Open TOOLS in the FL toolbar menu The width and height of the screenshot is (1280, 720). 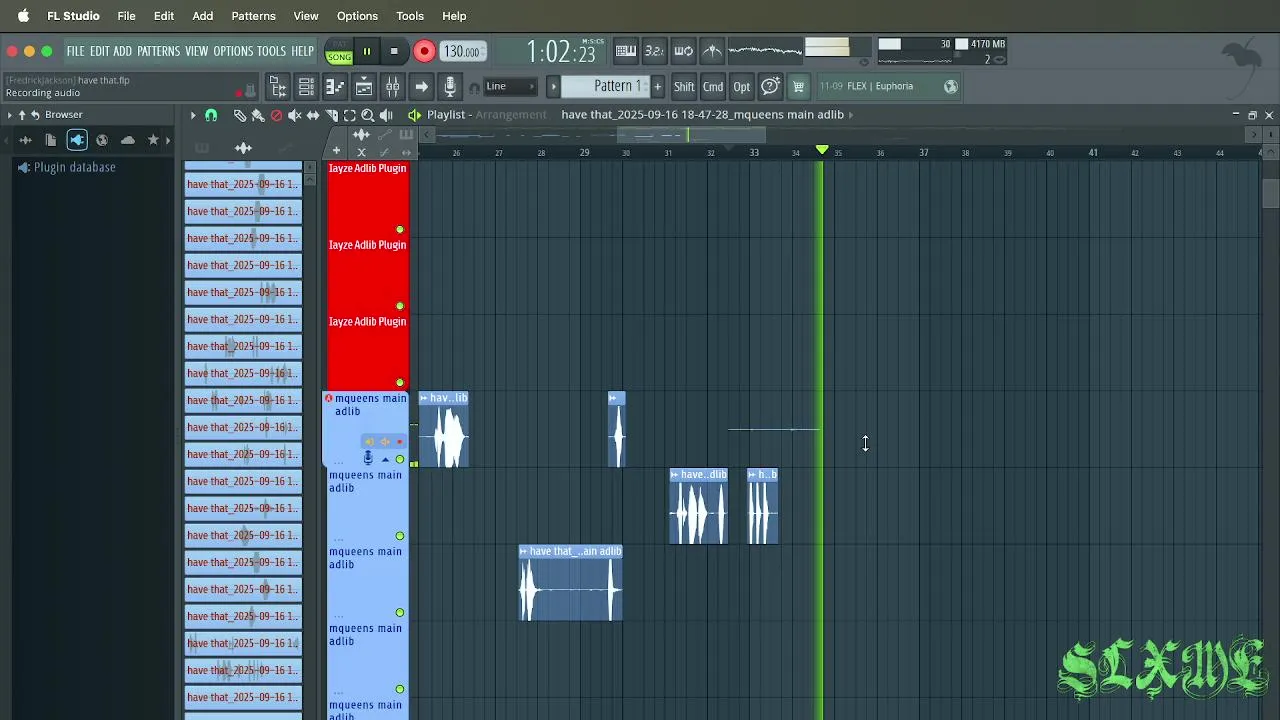271,52
